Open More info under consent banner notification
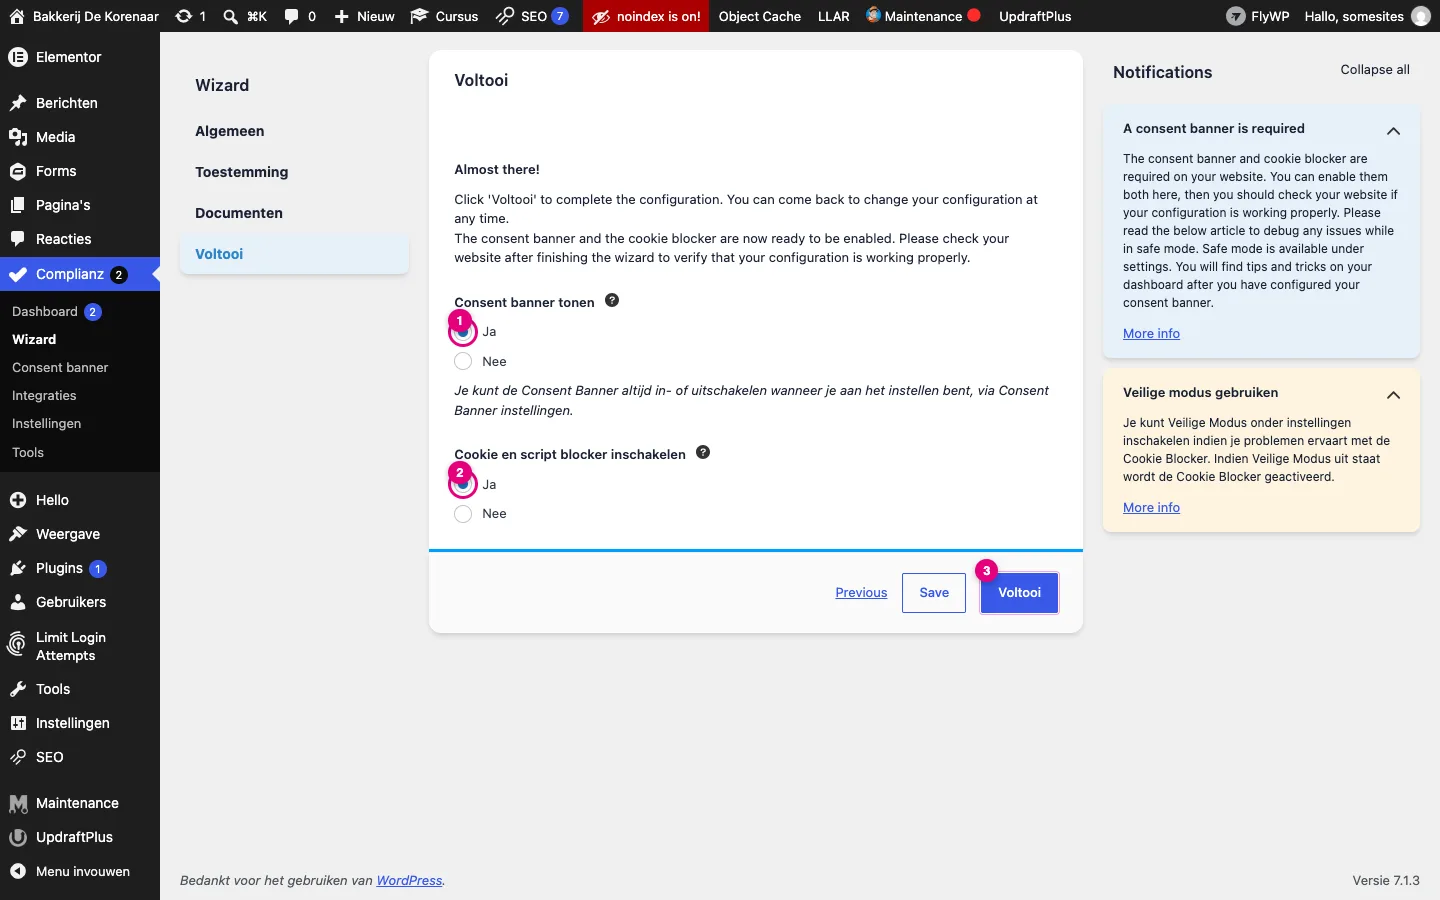Image resolution: width=1440 pixels, height=900 pixels. point(1151,334)
